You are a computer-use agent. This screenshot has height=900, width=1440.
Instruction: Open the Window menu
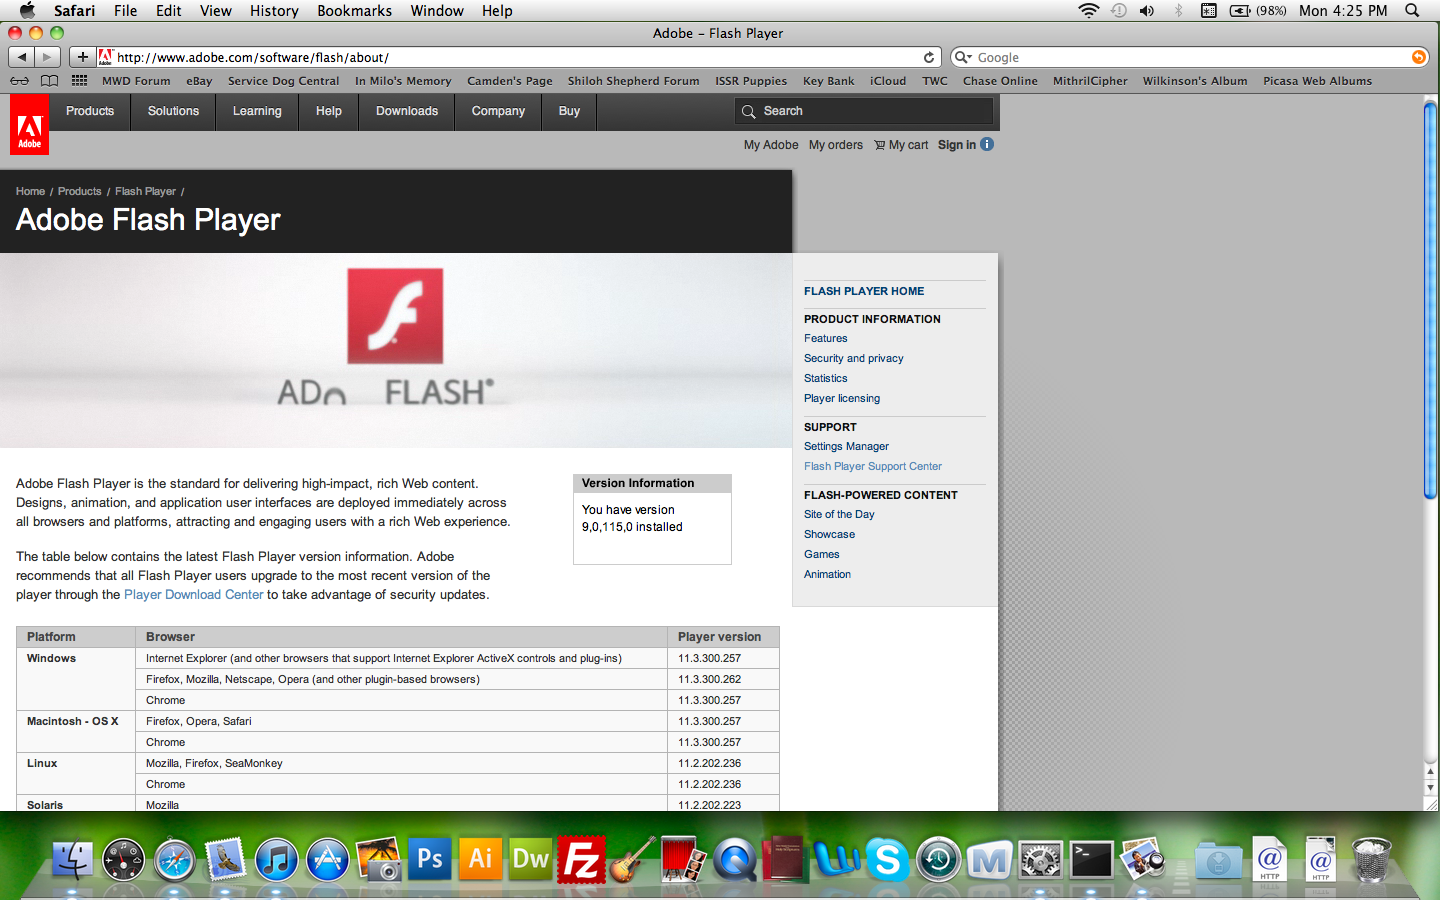(437, 10)
